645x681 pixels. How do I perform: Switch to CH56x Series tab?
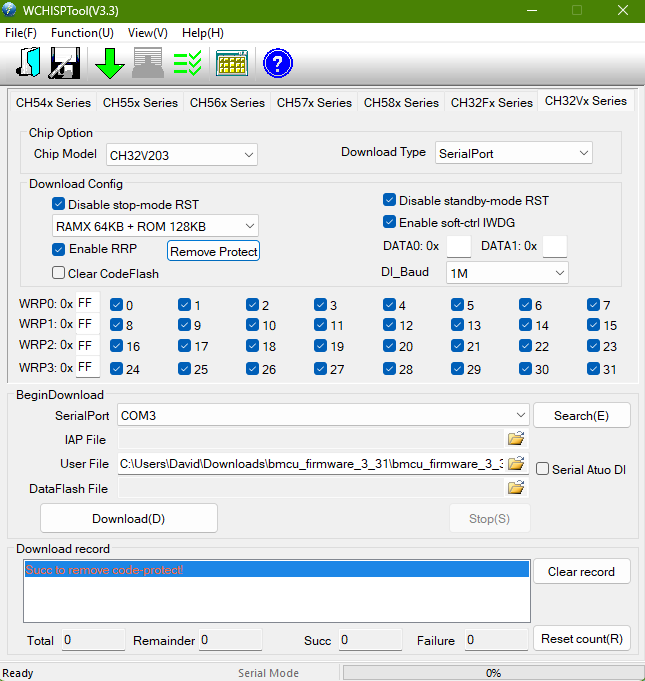(227, 102)
